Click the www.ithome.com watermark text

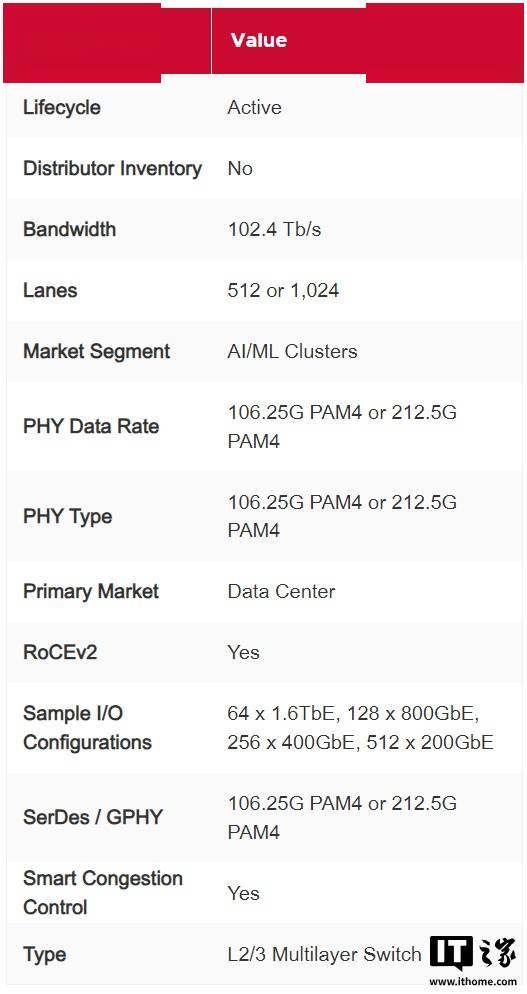click(473, 981)
